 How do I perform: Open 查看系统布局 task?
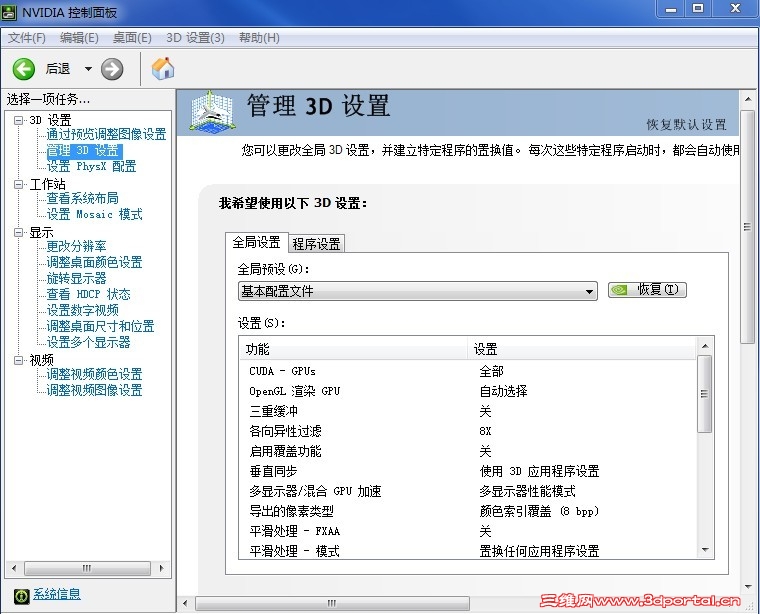[x=82, y=198]
